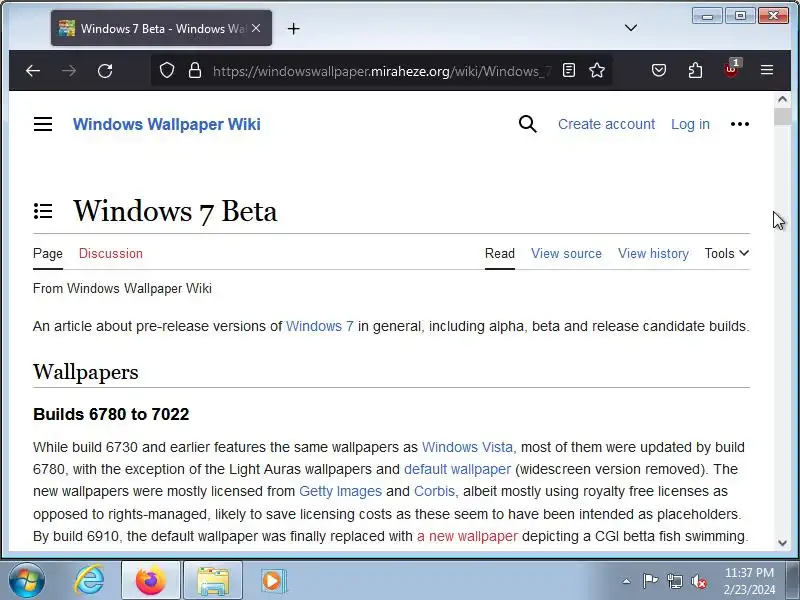Open the extensions puzzle icon
Screen dimensions: 800x600
[695, 70]
